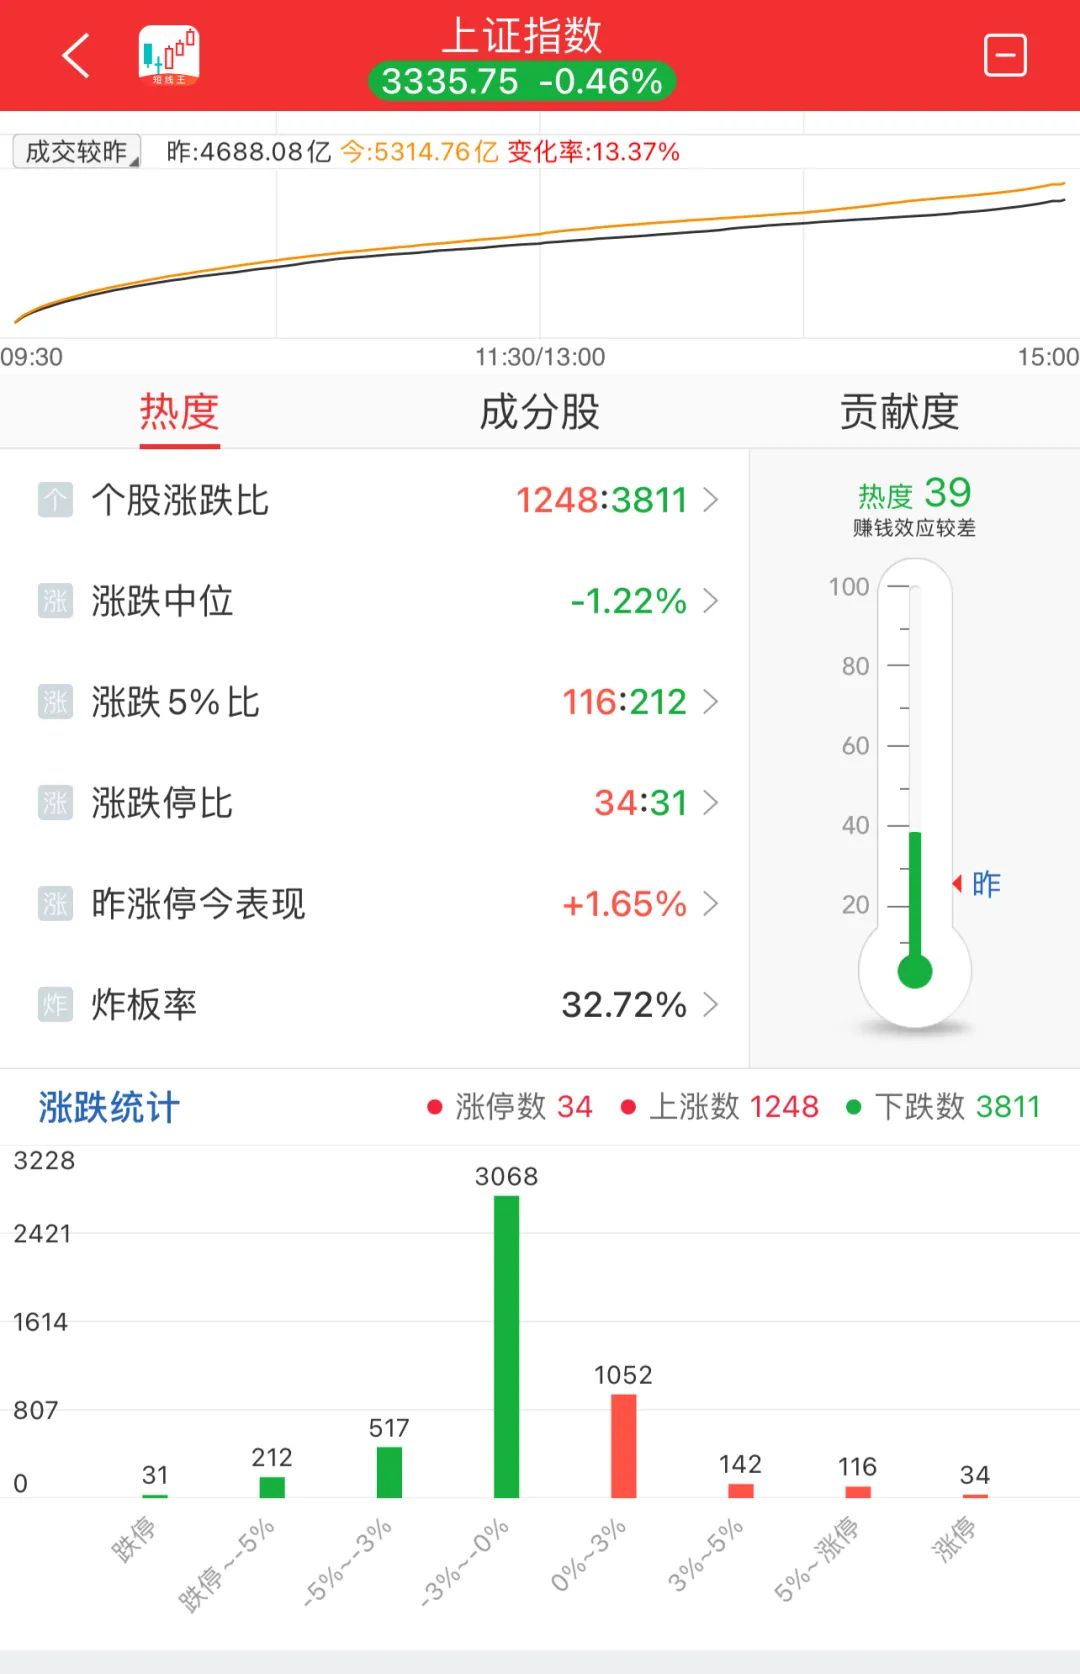This screenshot has width=1080, height=1674.
Task: Toggle the 涨停数 34 legend
Action: pyautogui.click(x=509, y=1106)
